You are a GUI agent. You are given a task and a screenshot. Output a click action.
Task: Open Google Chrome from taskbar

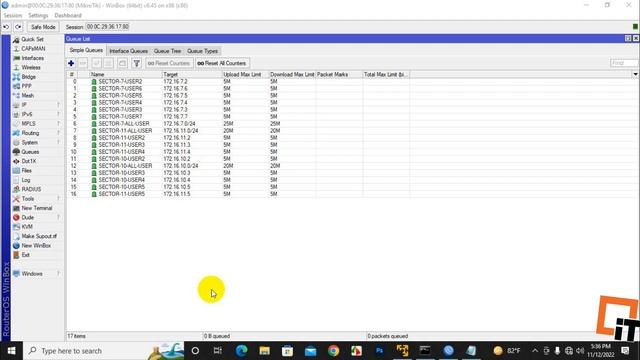click(333, 351)
